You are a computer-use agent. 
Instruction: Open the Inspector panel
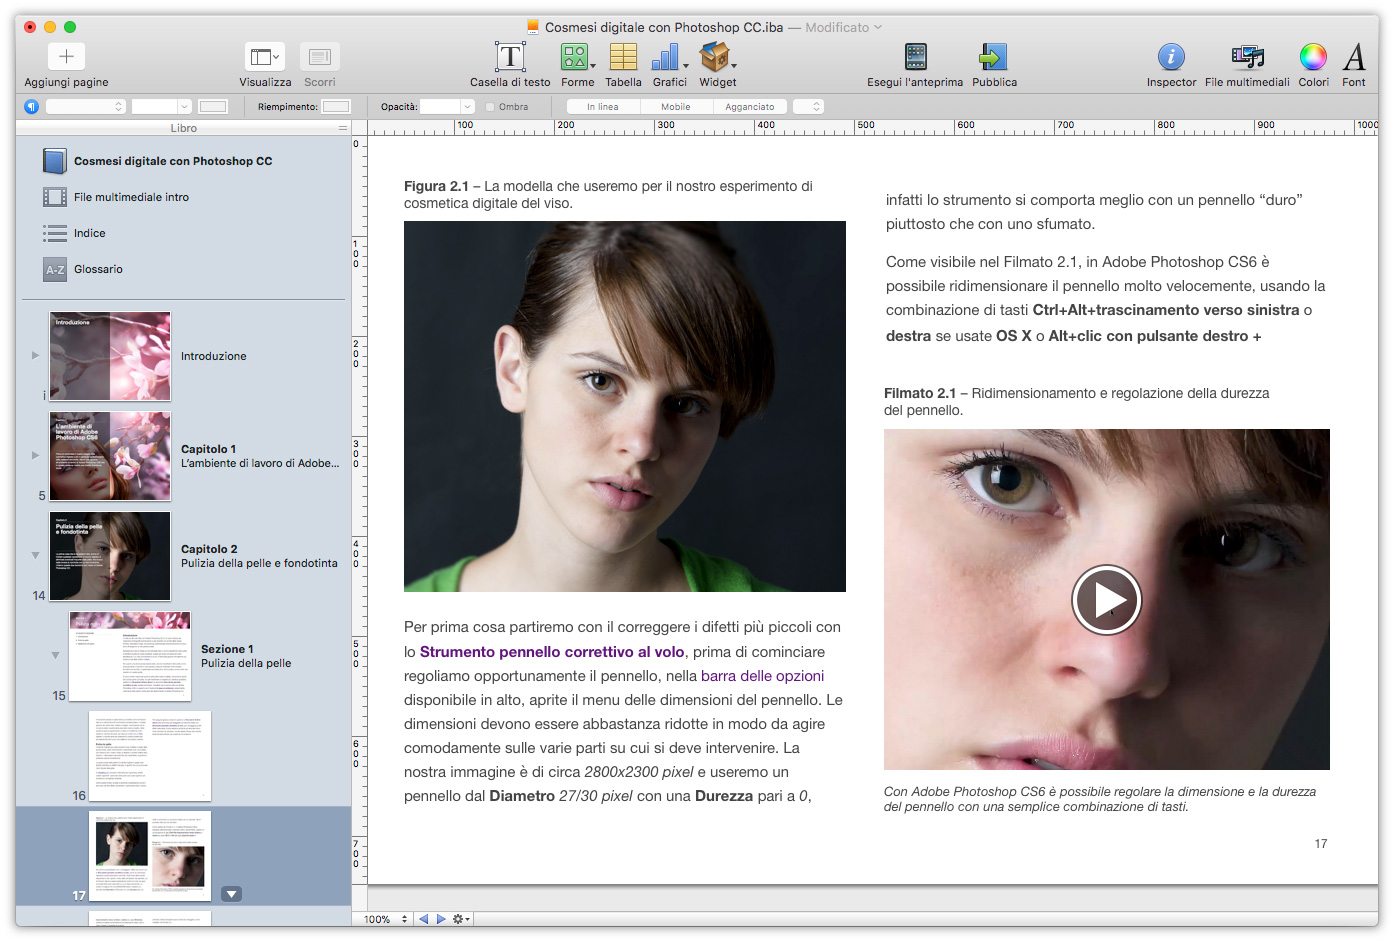[1171, 57]
